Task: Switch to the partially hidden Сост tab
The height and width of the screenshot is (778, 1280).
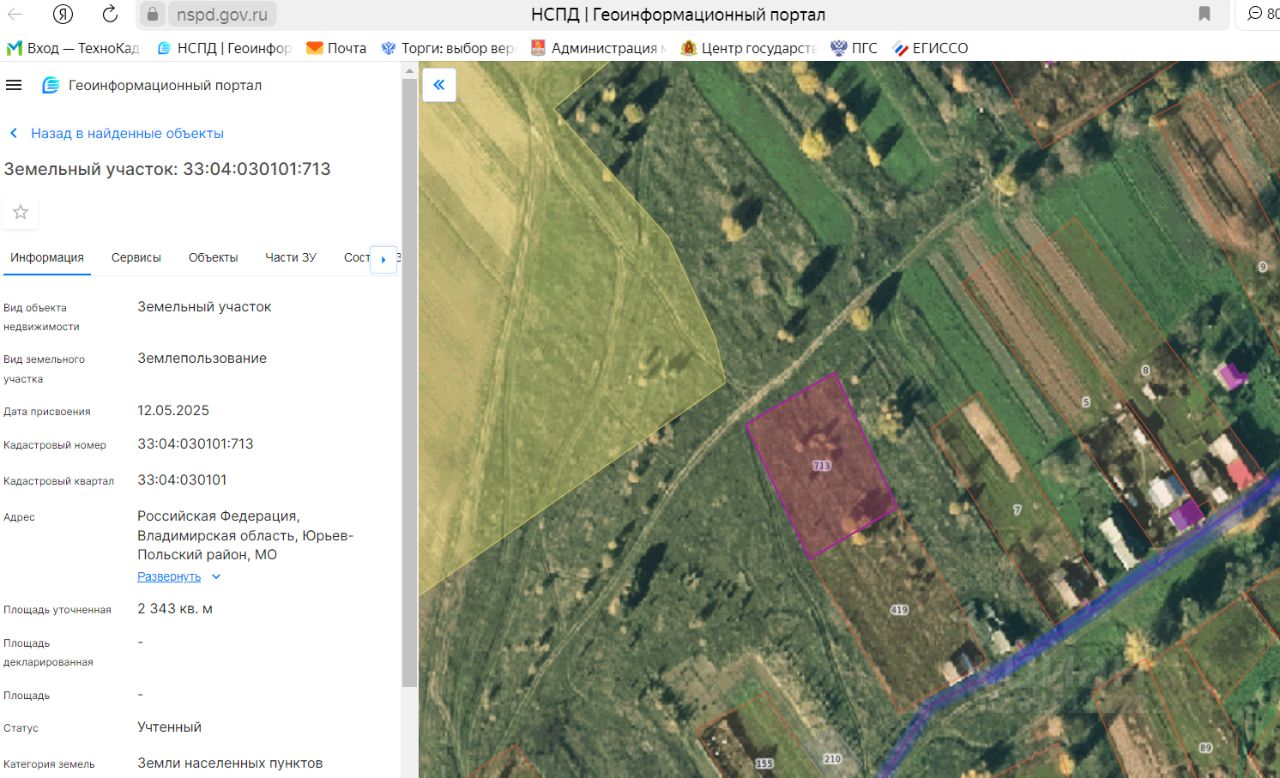Action: pos(356,257)
